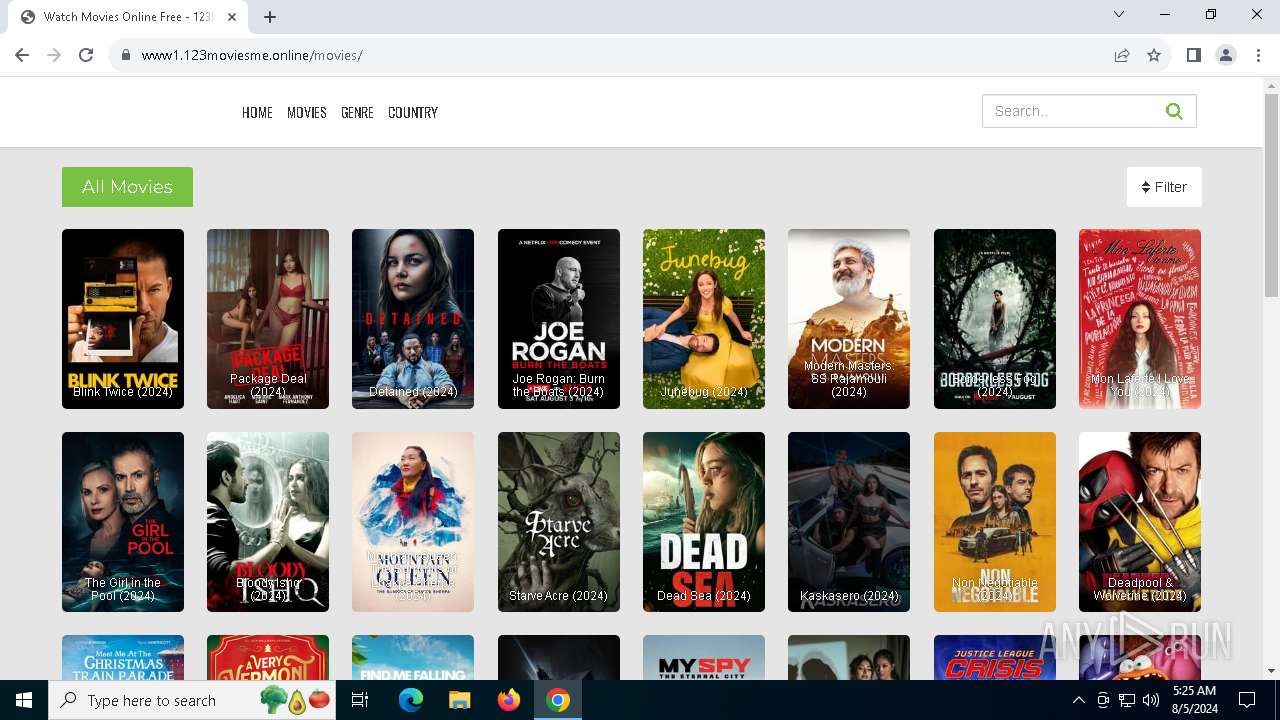Click the Windows taskbar search box
This screenshot has width=1280, height=720.
click(192, 700)
